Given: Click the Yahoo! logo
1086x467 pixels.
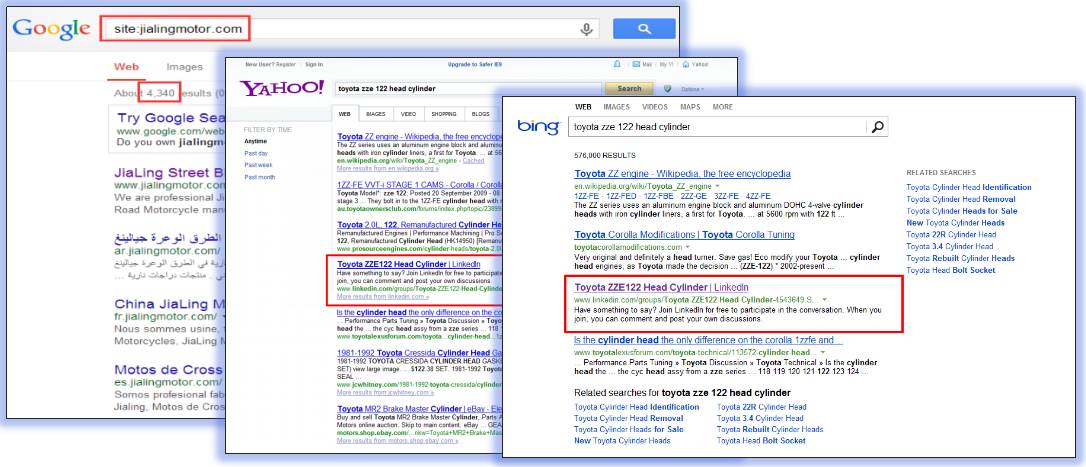Looking at the screenshot, I should (282, 88).
